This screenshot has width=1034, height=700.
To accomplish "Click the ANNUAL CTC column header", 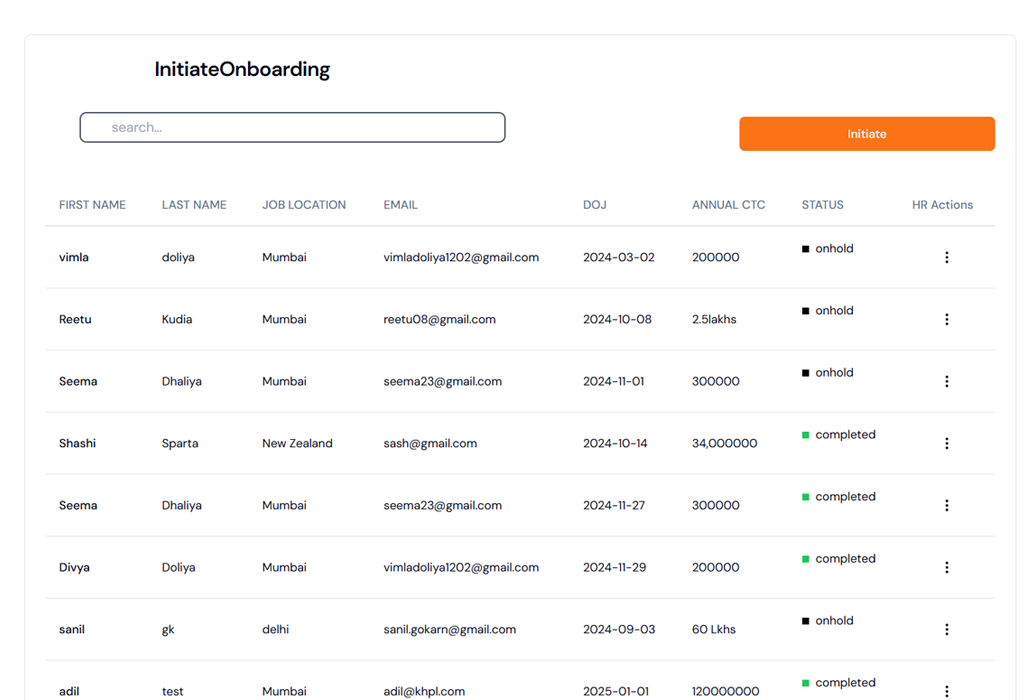I will [x=728, y=205].
